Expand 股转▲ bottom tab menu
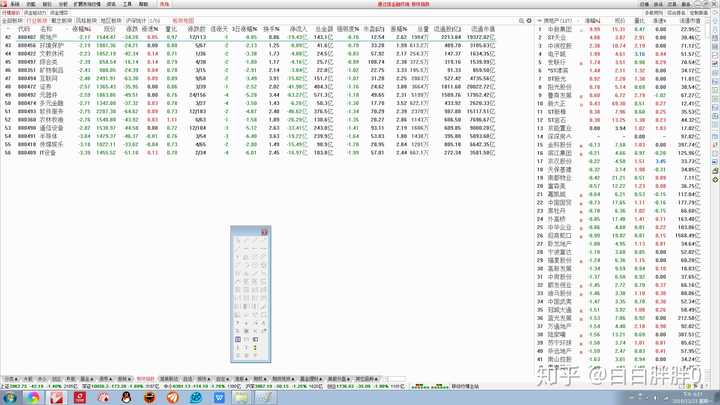 tap(124, 379)
